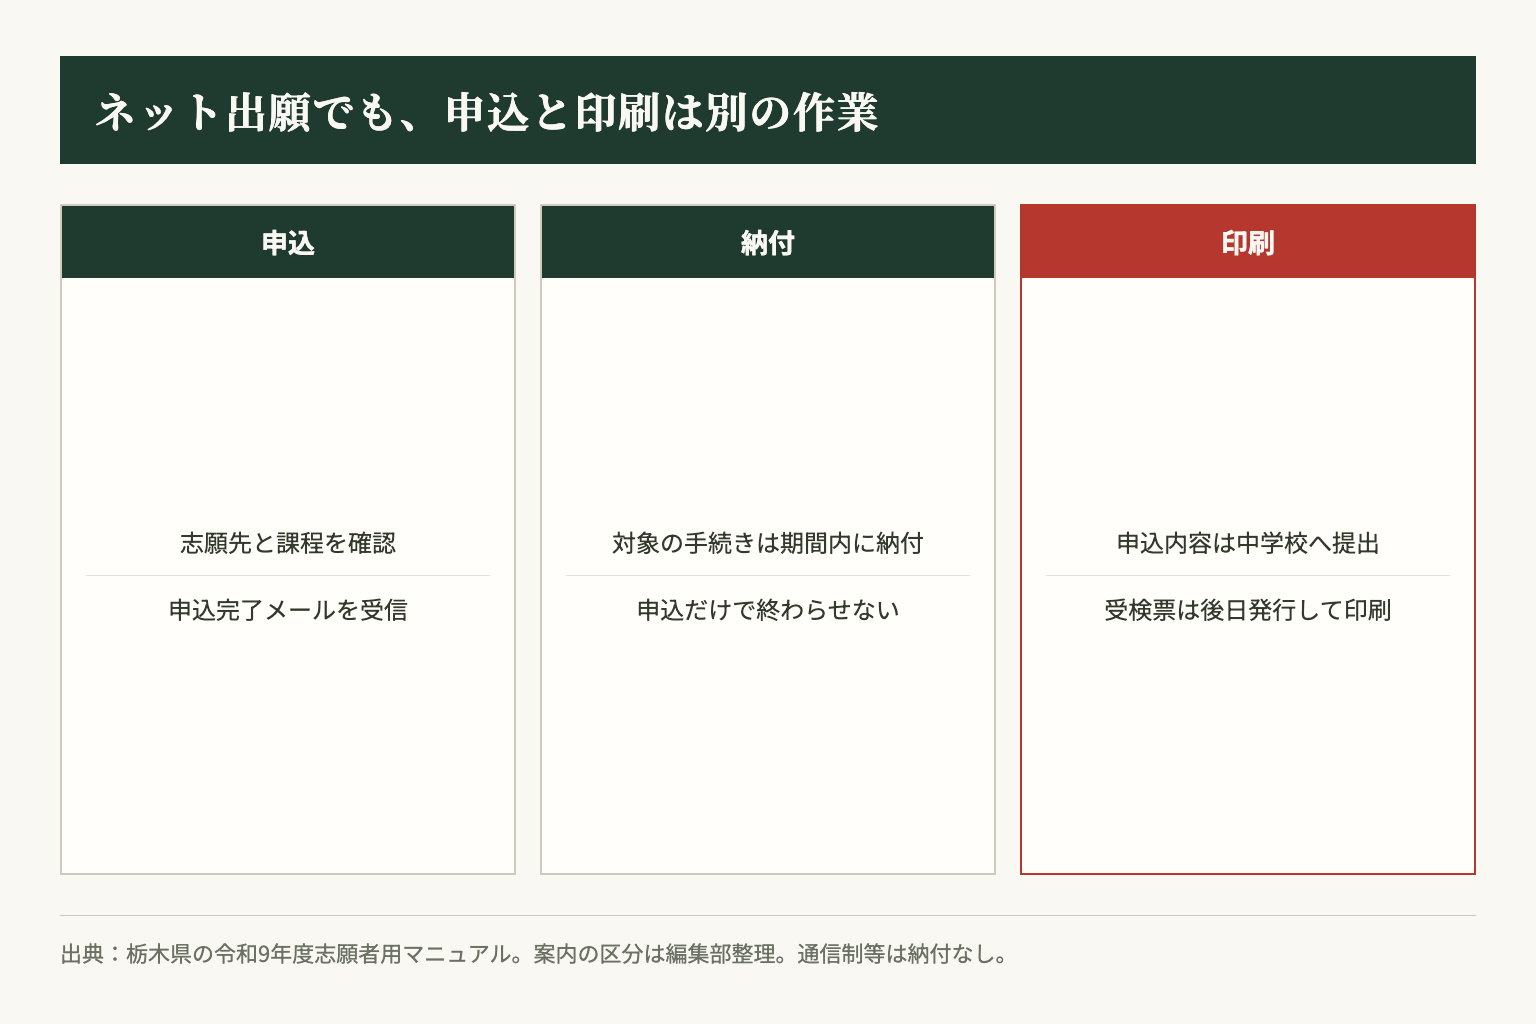Click the text 志願先と課程を確認
1536x1024 pixels.
(x=288, y=543)
